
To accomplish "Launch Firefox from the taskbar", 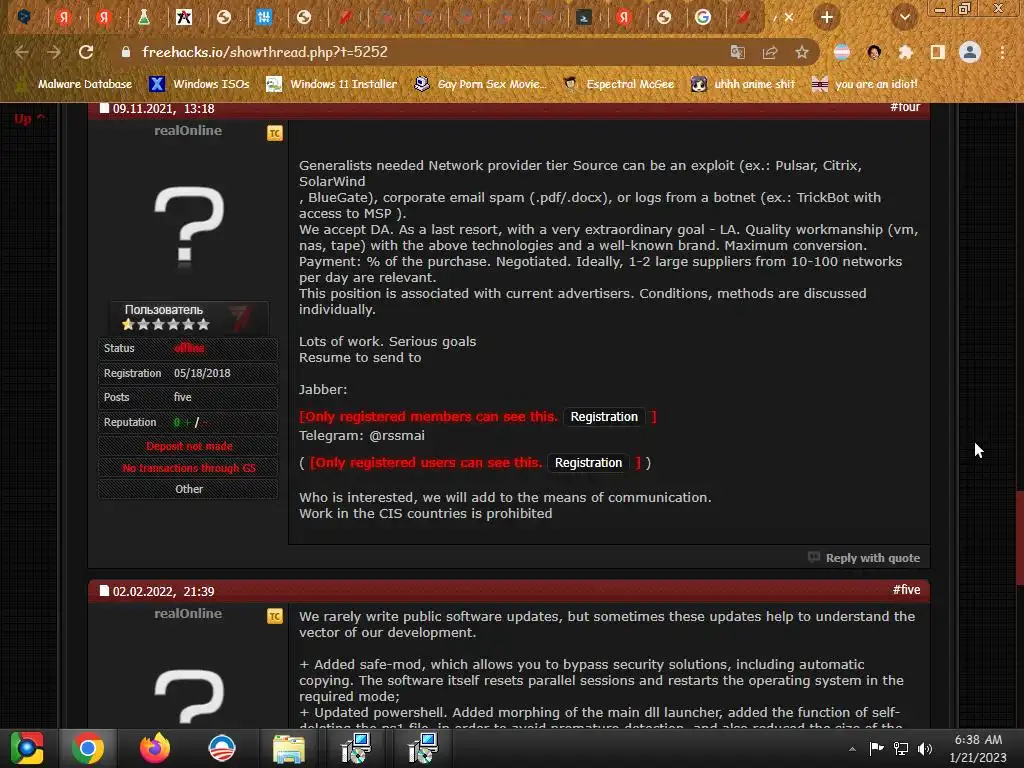I will click(x=155, y=748).
